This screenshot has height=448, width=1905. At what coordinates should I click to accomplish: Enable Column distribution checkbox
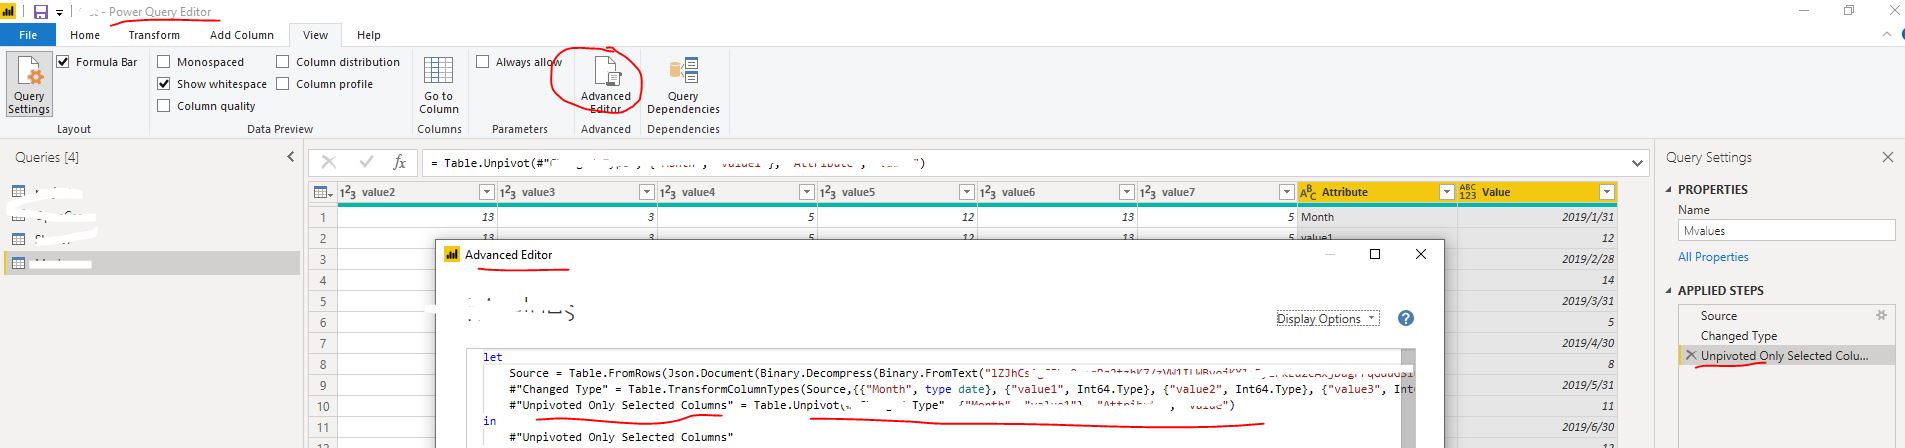(x=283, y=62)
